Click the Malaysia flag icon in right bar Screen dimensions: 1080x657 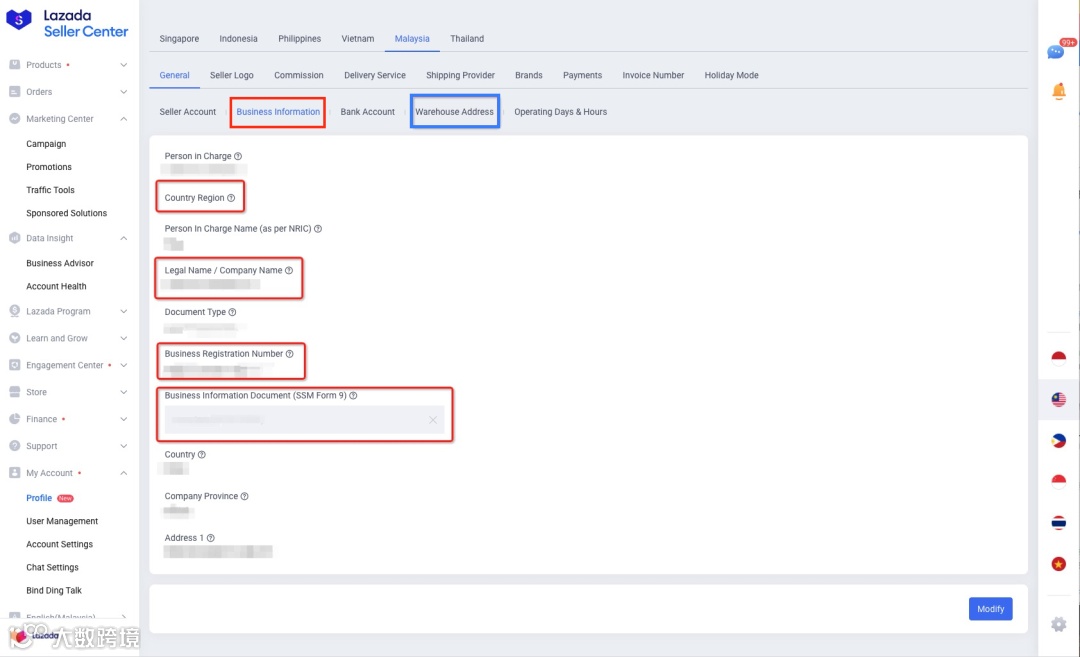coord(1059,399)
